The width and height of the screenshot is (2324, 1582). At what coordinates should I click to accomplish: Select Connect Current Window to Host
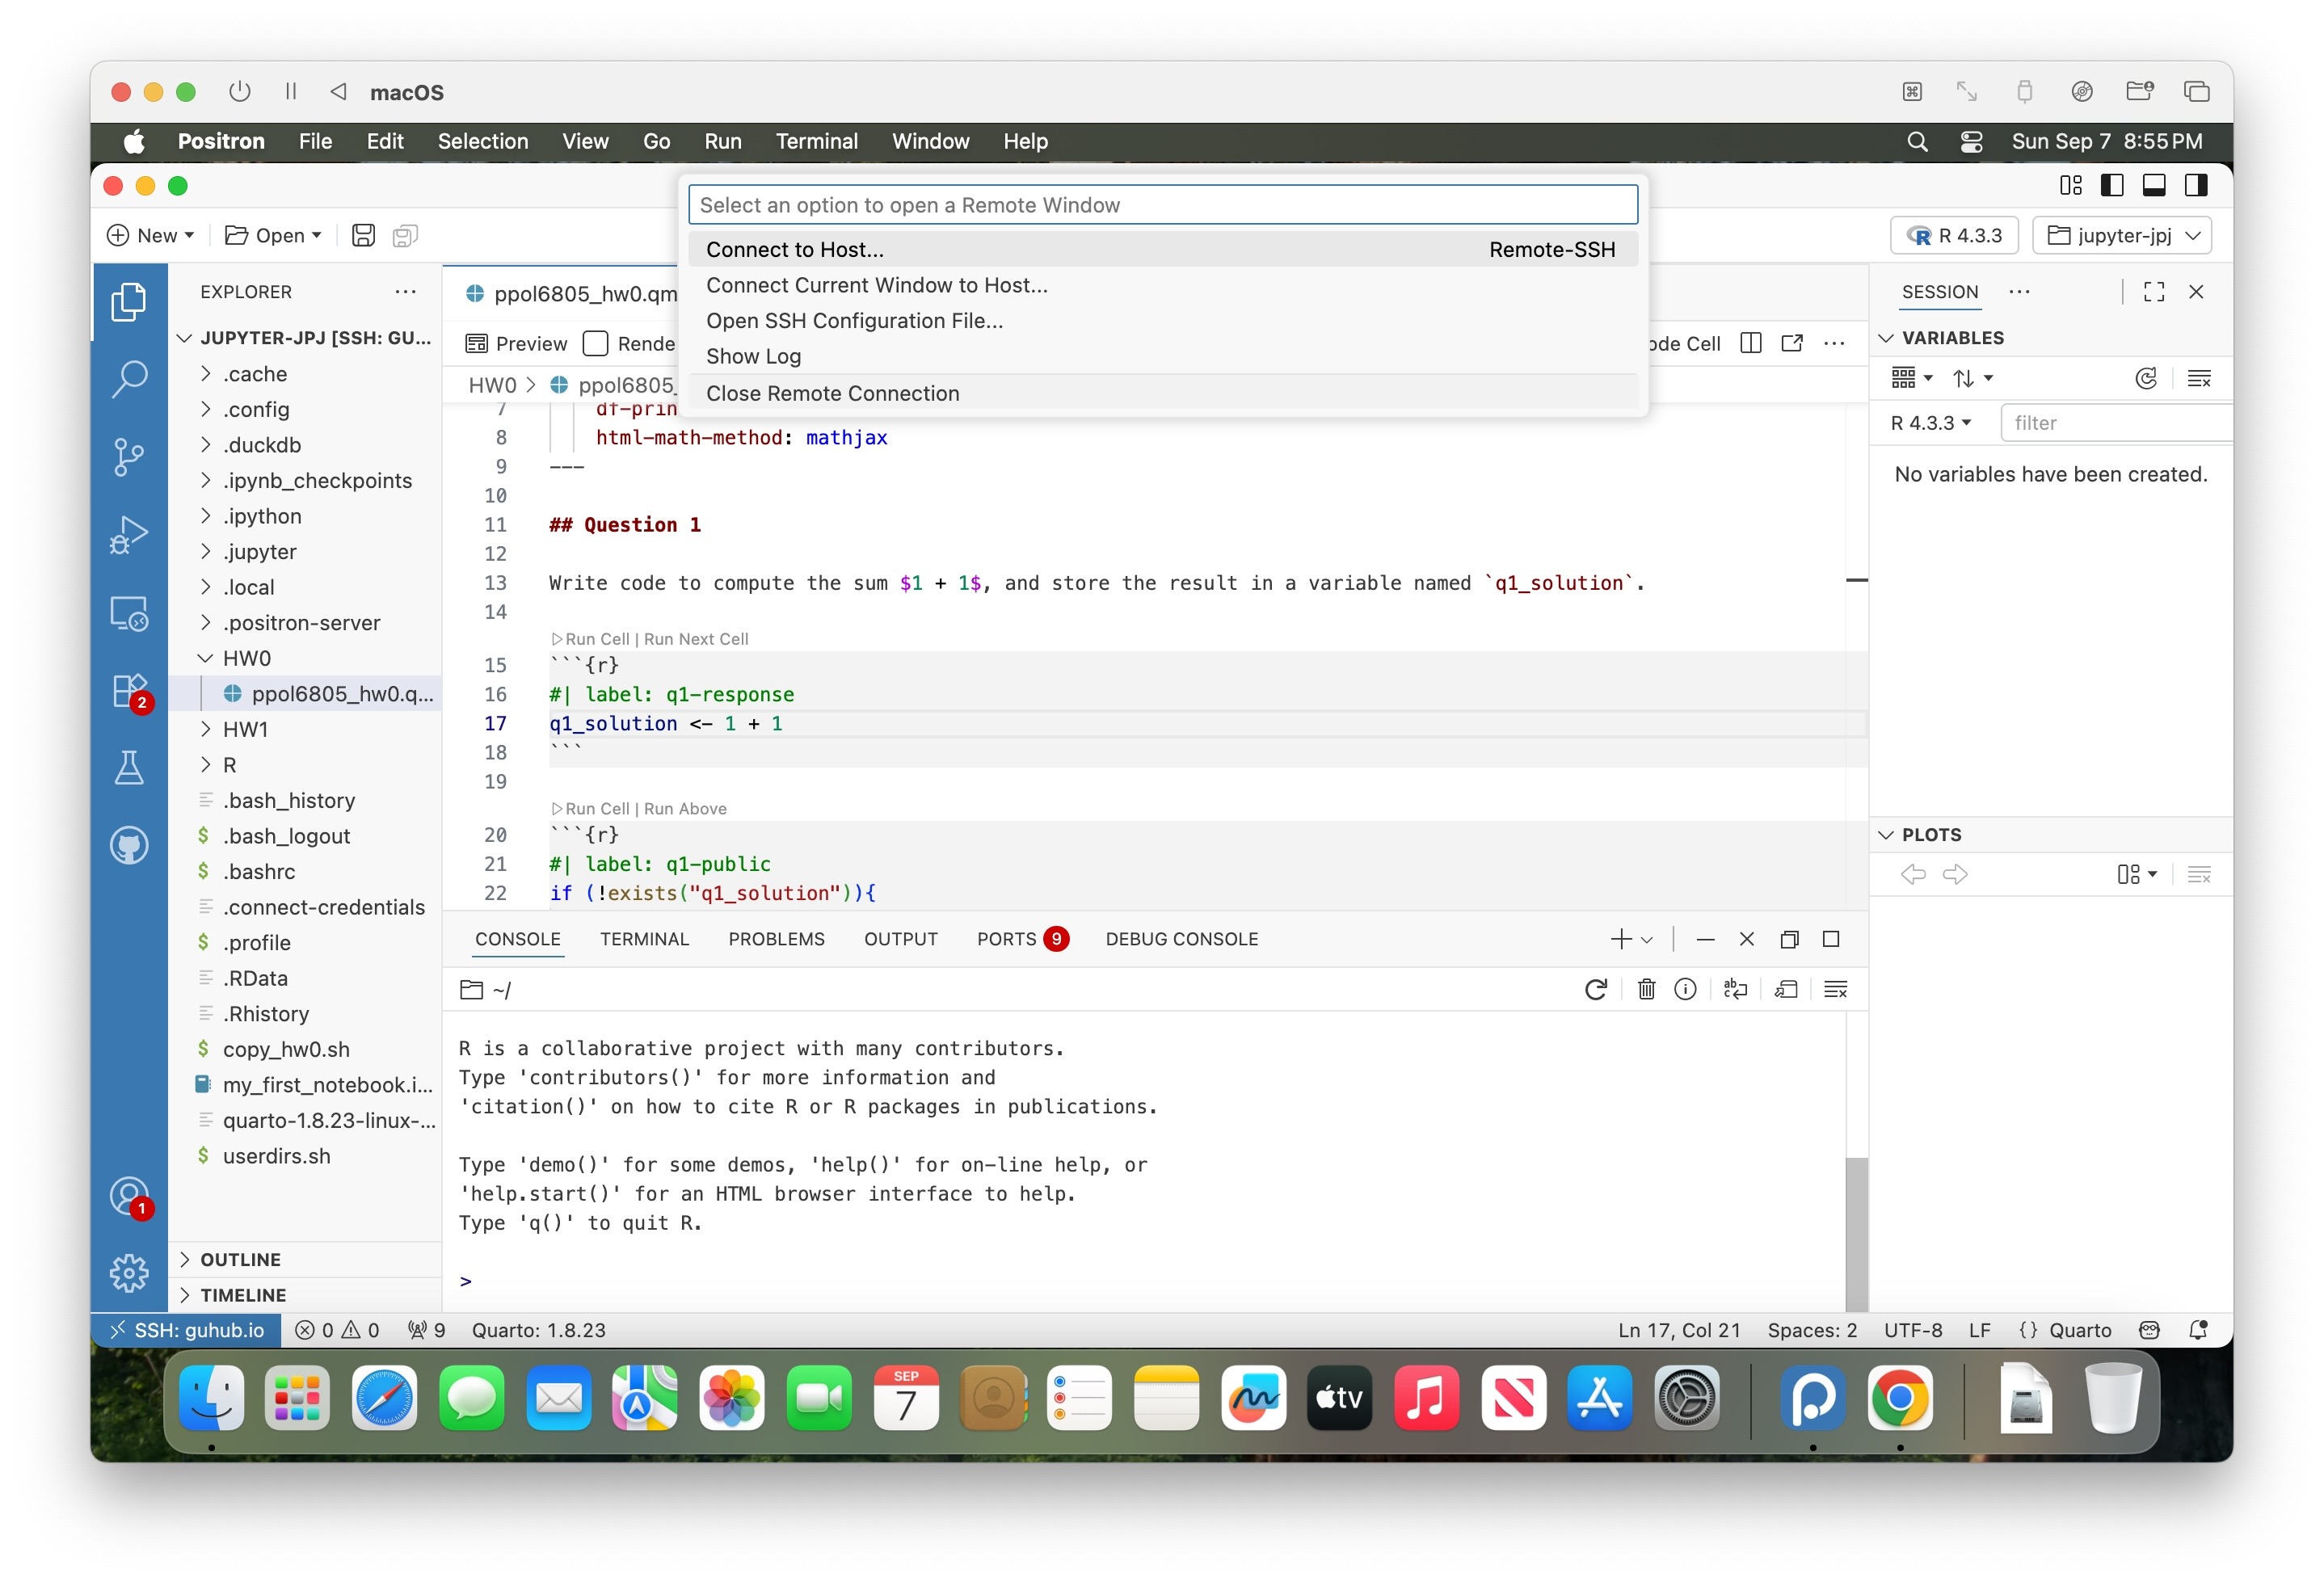(1162, 285)
